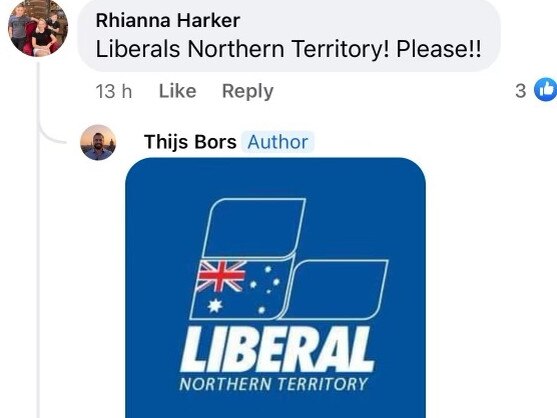The width and height of the screenshot is (557, 418).
Task: Click the Thijs Bors name link
Action: 190,142
